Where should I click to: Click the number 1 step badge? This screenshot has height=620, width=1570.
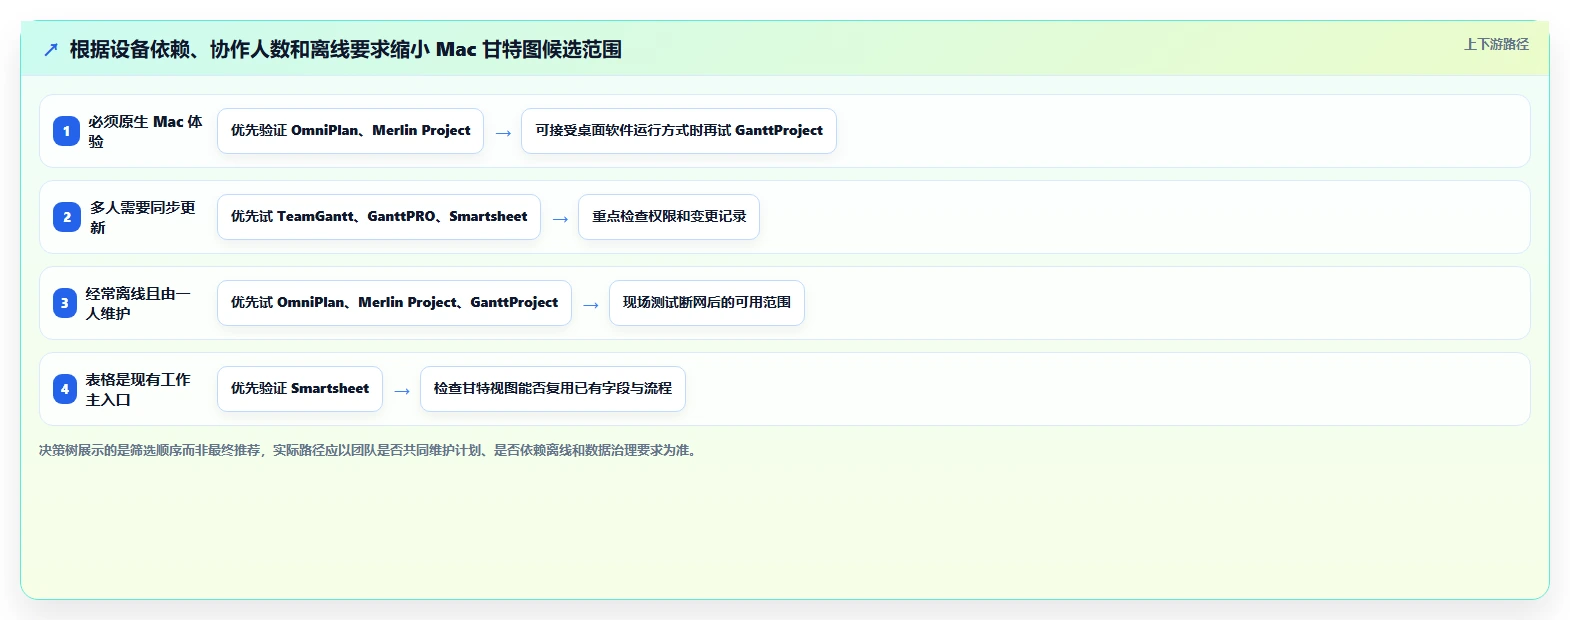[x=66, y=131]
